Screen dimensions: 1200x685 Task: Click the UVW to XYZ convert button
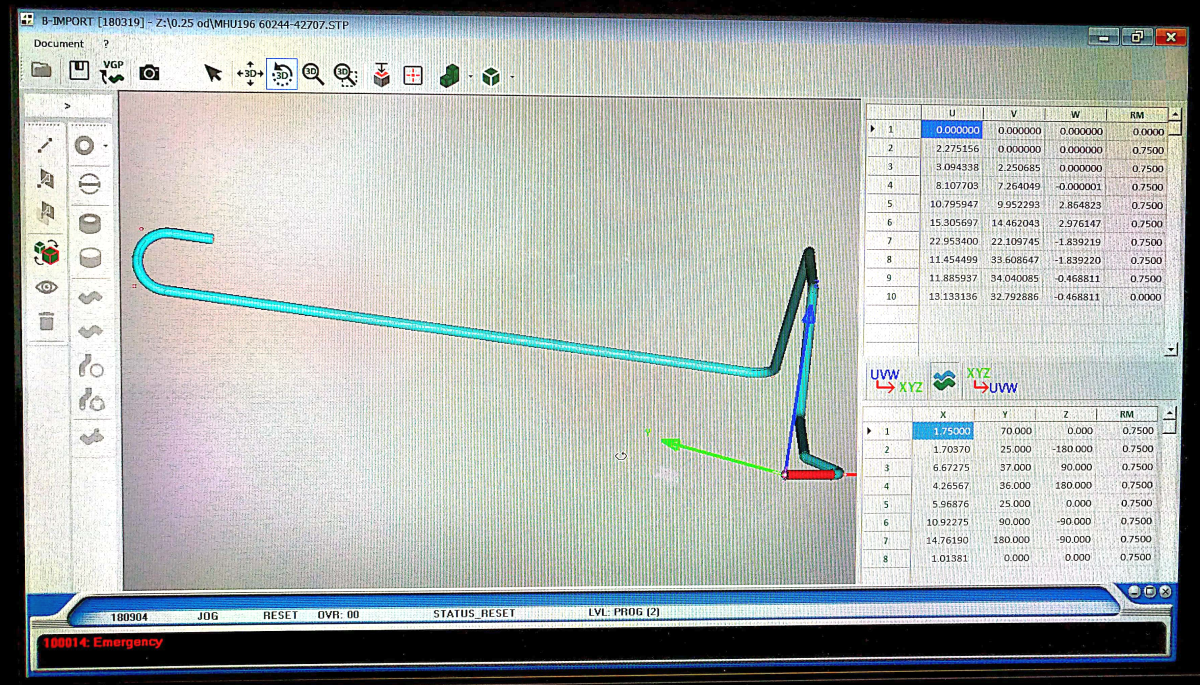(895, 381)
